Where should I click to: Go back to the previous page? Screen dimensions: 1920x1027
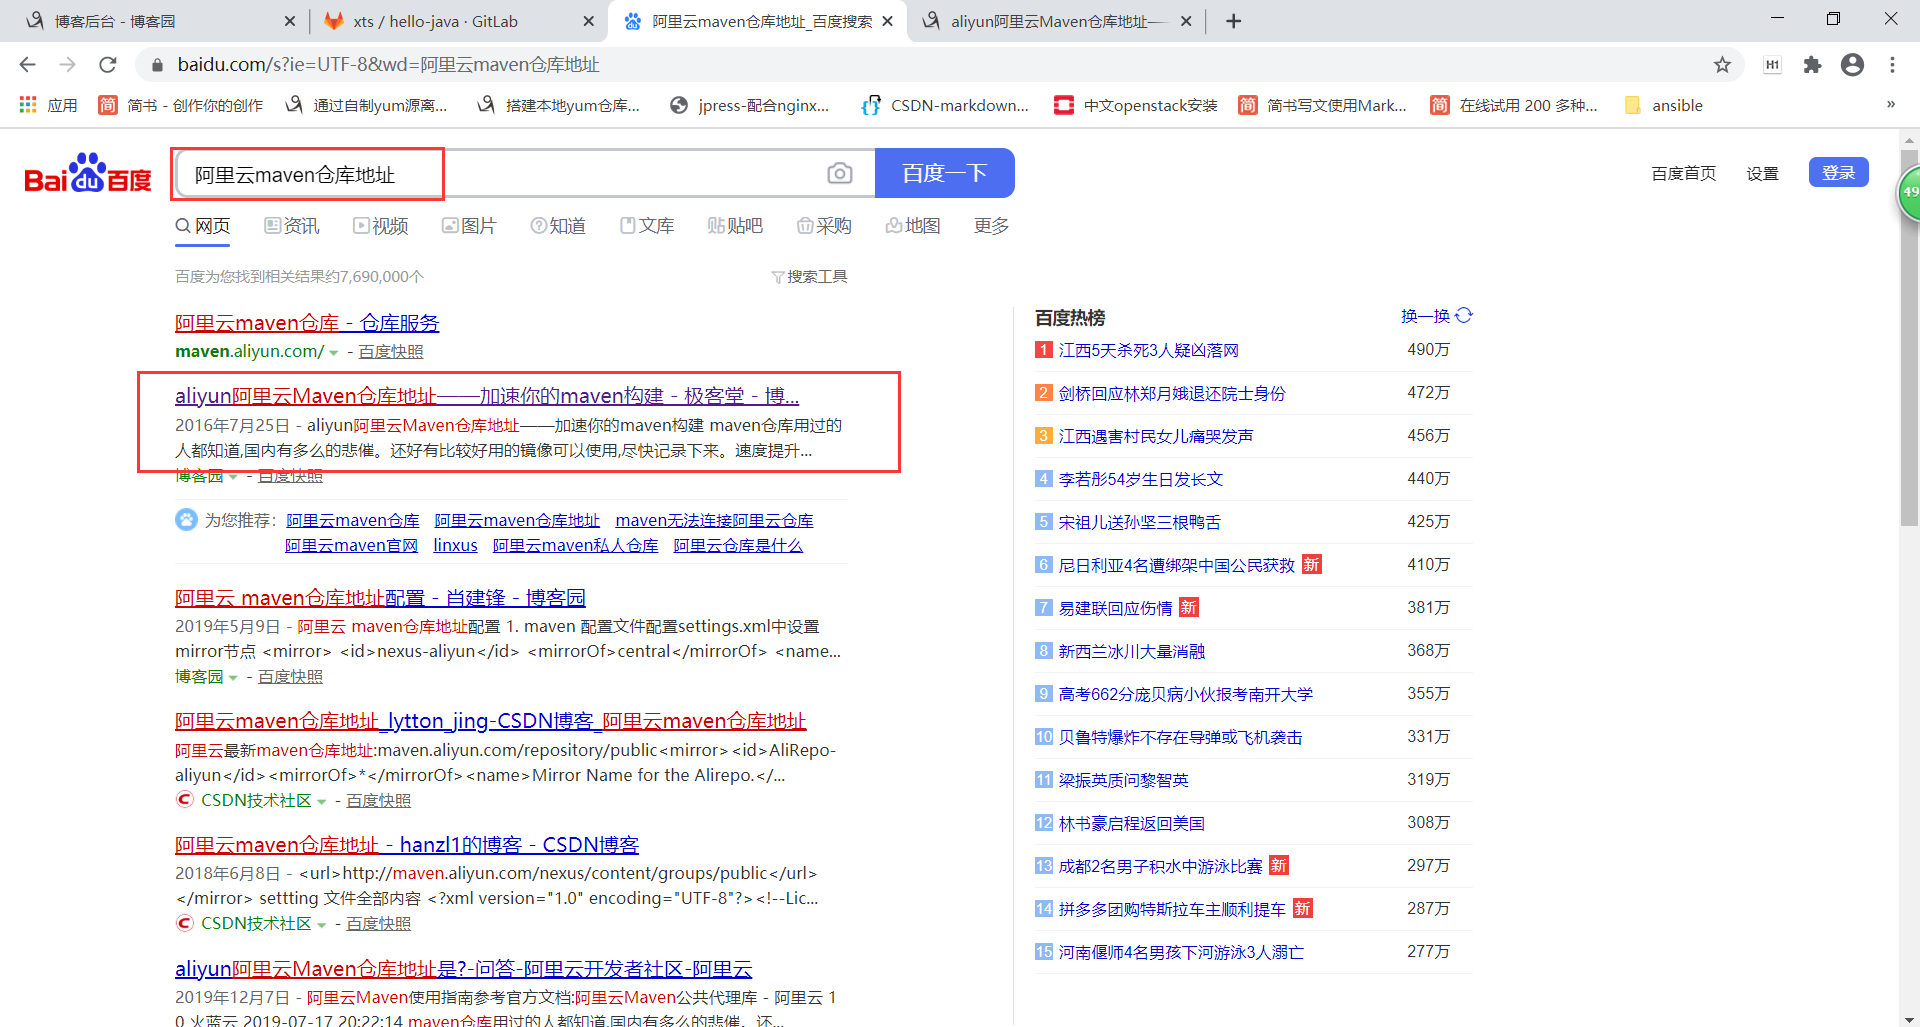pyautogui.click(x=27, y=64)
